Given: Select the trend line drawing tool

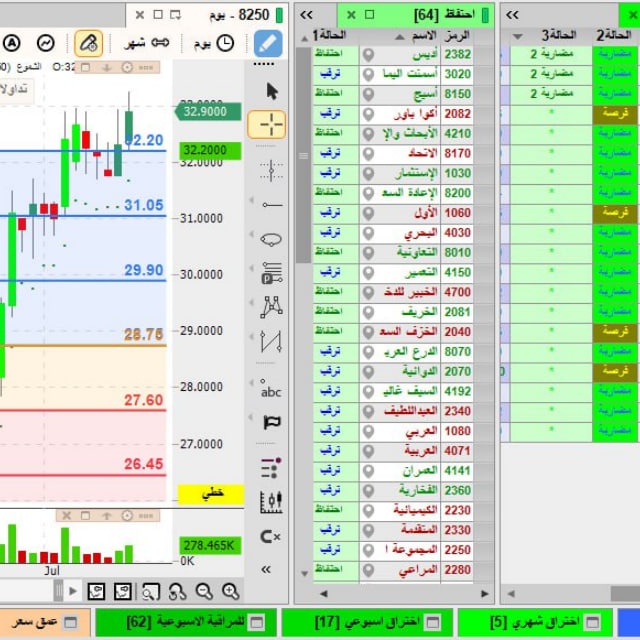Looking at the screenshot, I should tap(272, 204).
